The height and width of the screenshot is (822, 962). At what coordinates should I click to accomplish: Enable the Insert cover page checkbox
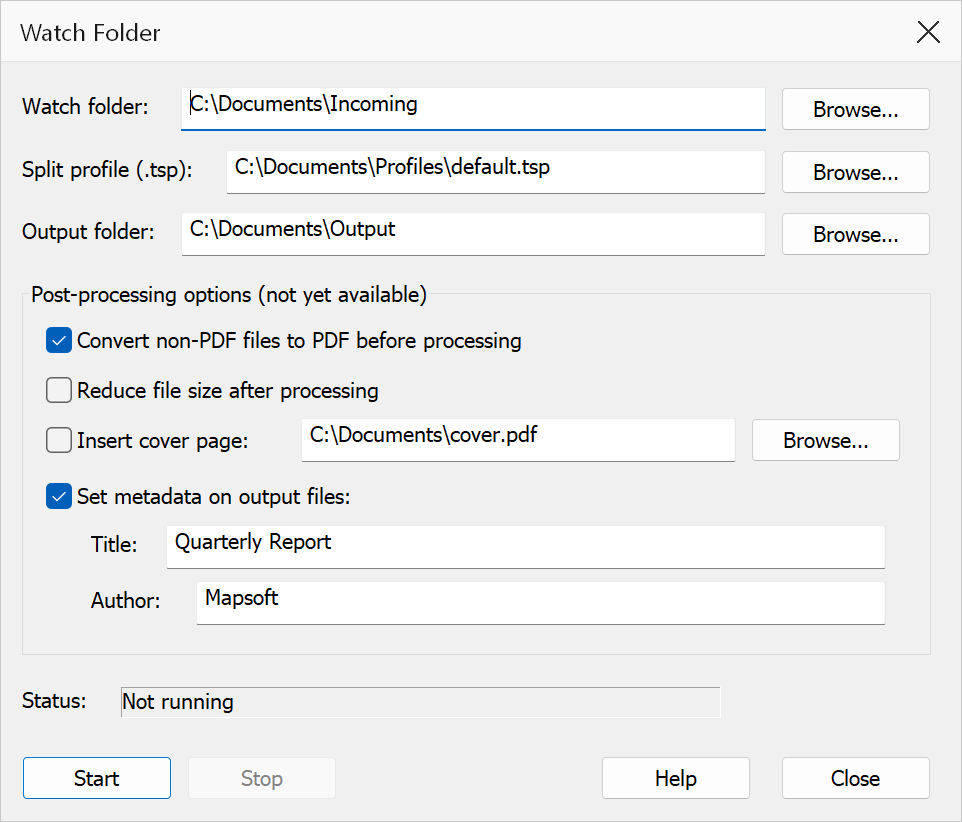tap(59, 440)
